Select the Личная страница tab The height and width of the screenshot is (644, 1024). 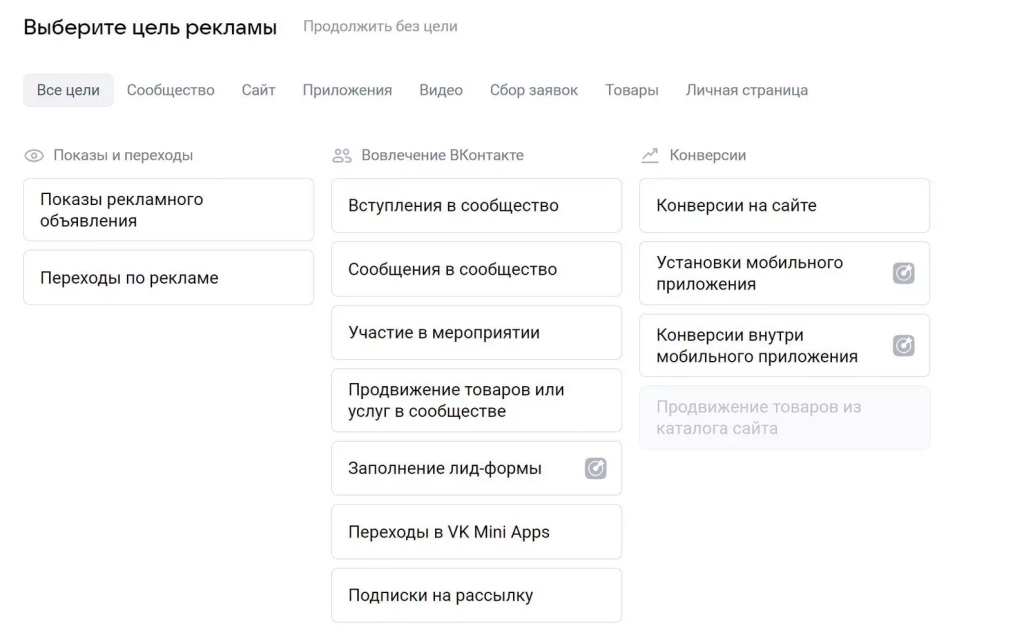(746, 90)
